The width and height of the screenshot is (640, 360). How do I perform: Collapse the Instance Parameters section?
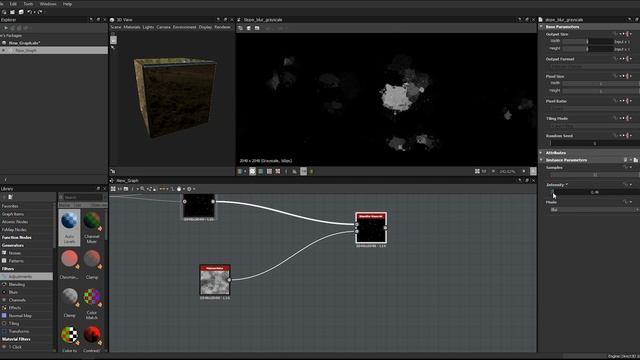coord(541,160)
